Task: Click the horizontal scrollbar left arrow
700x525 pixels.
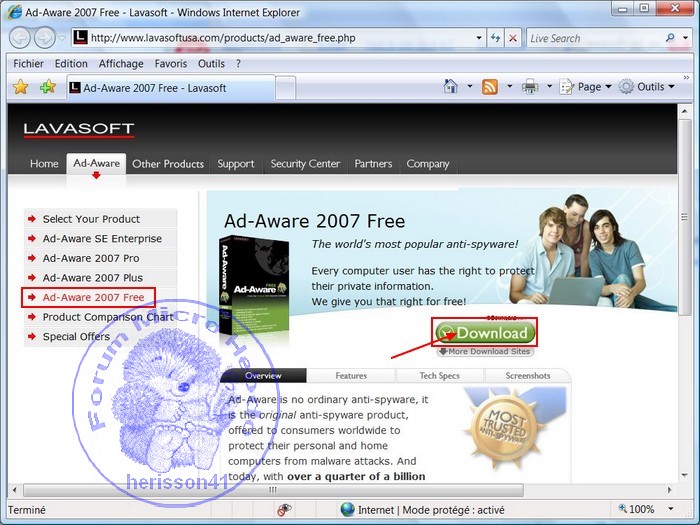Action: coord(15,490)
